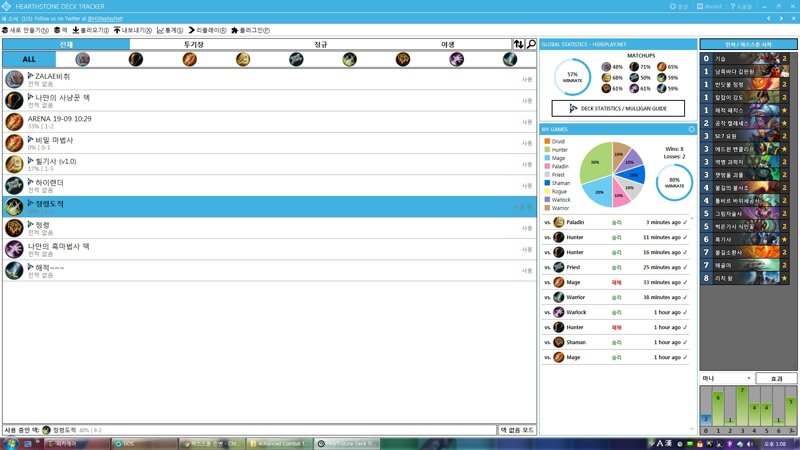Click class portrait of 힐기사 (v1.0) deck

pos(14,164)
